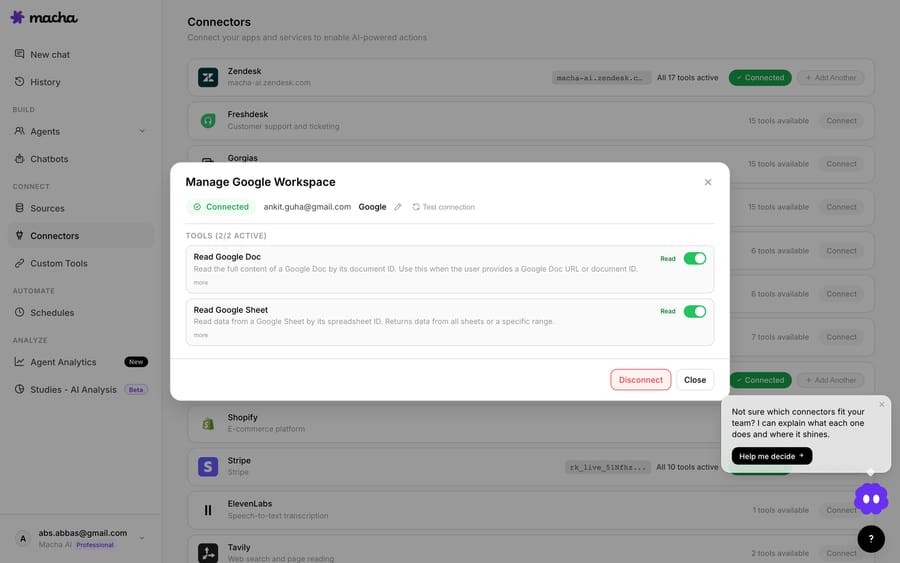Click Add Another for Zendesk

tap(831, 77)
